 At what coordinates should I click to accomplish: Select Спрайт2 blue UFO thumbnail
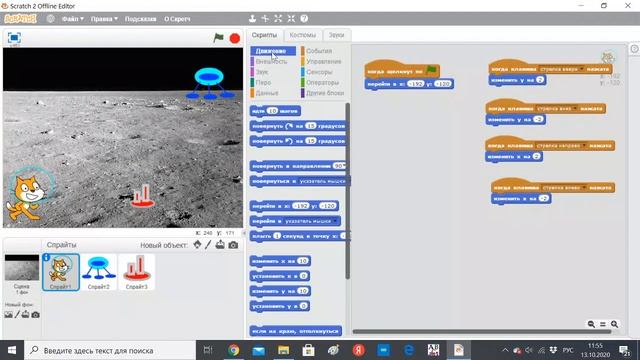98,272
